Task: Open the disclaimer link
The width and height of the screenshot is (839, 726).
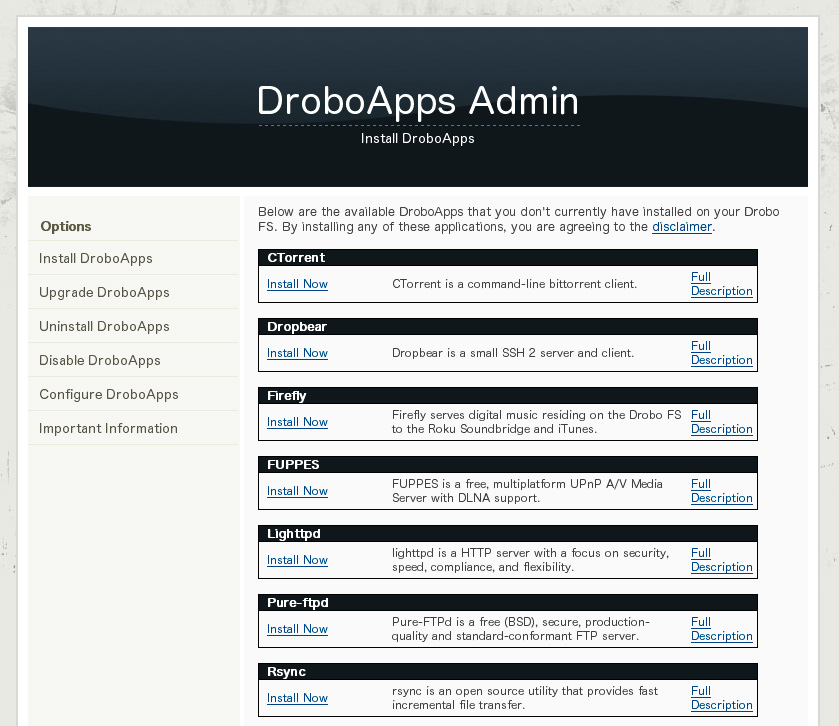Action: (x=681, y=227)
